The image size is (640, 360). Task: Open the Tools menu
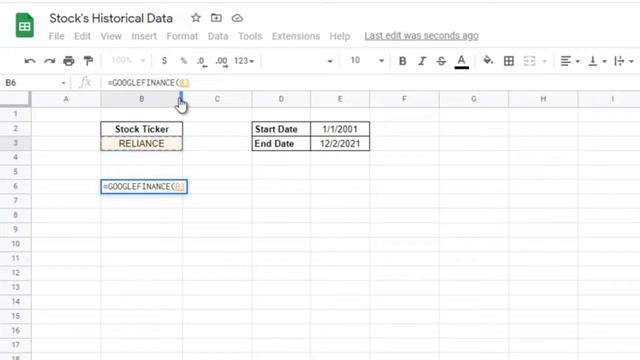tap(250, 36)
